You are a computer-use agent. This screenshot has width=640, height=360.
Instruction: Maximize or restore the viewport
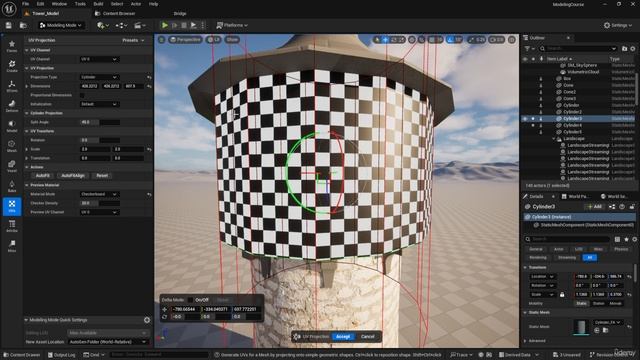click(x=511, y=40)
